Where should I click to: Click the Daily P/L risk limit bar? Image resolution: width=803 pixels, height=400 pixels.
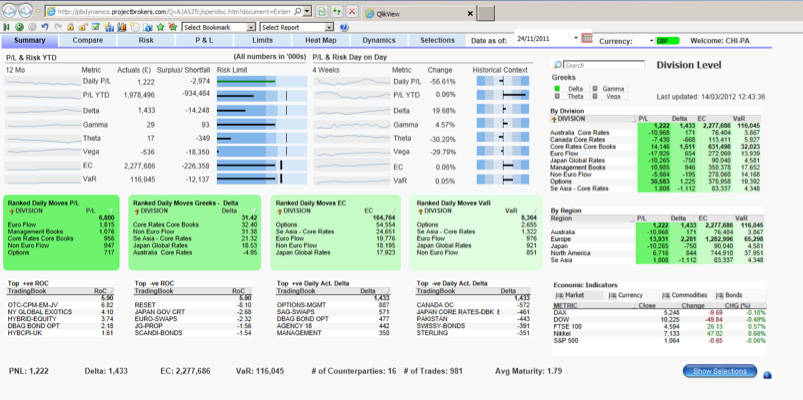[x=262, y=81]
